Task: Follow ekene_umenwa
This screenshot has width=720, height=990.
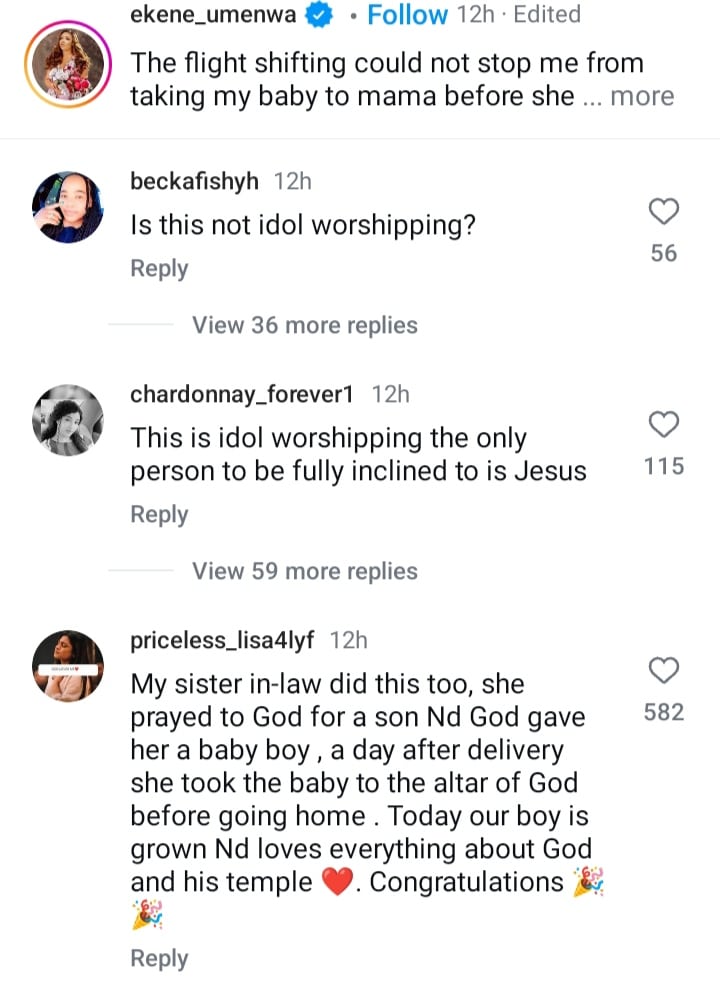Action: click(407, 15)
